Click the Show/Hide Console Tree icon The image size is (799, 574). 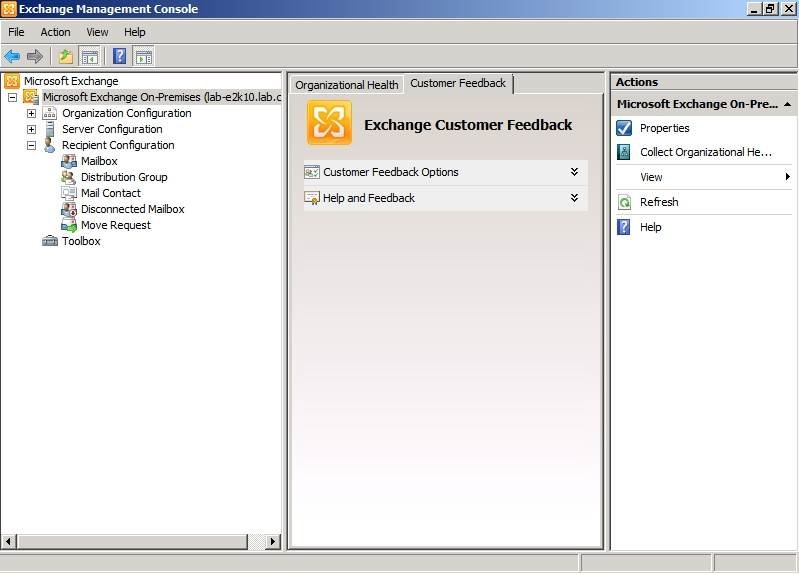coord(90,56)
